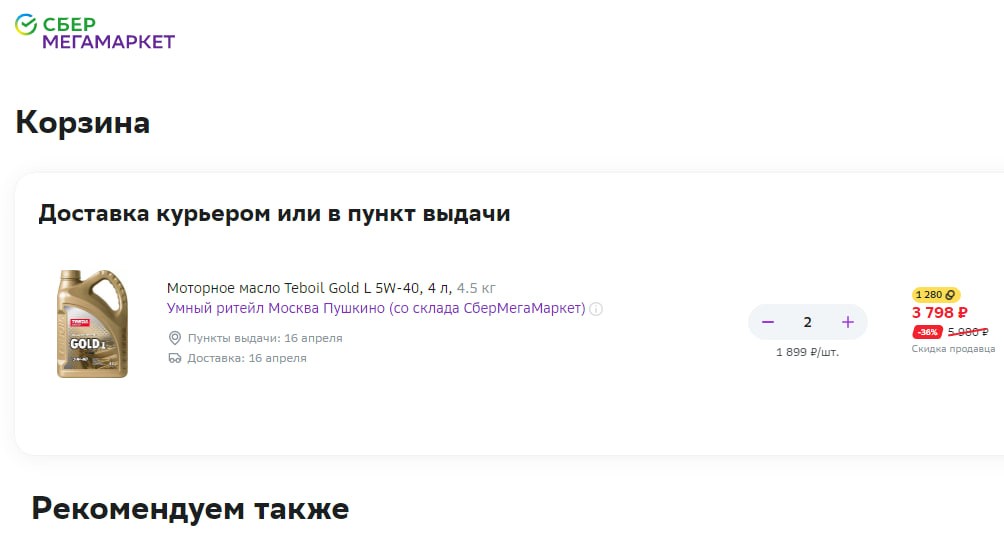This screenshot has width=1004, height=547.
Task: Show seller info via the circled i icon
Action: coord(596,309)
